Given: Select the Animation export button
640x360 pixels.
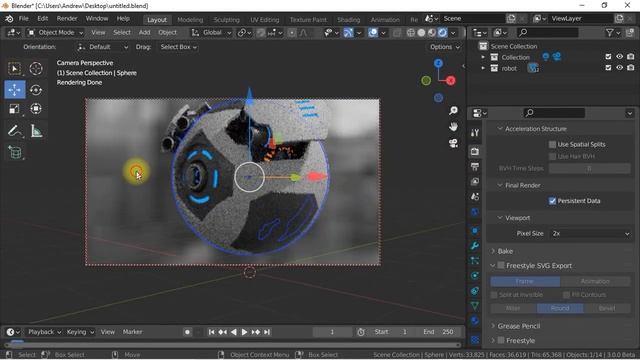Looking at the screenshot, I should click(595, 281).
